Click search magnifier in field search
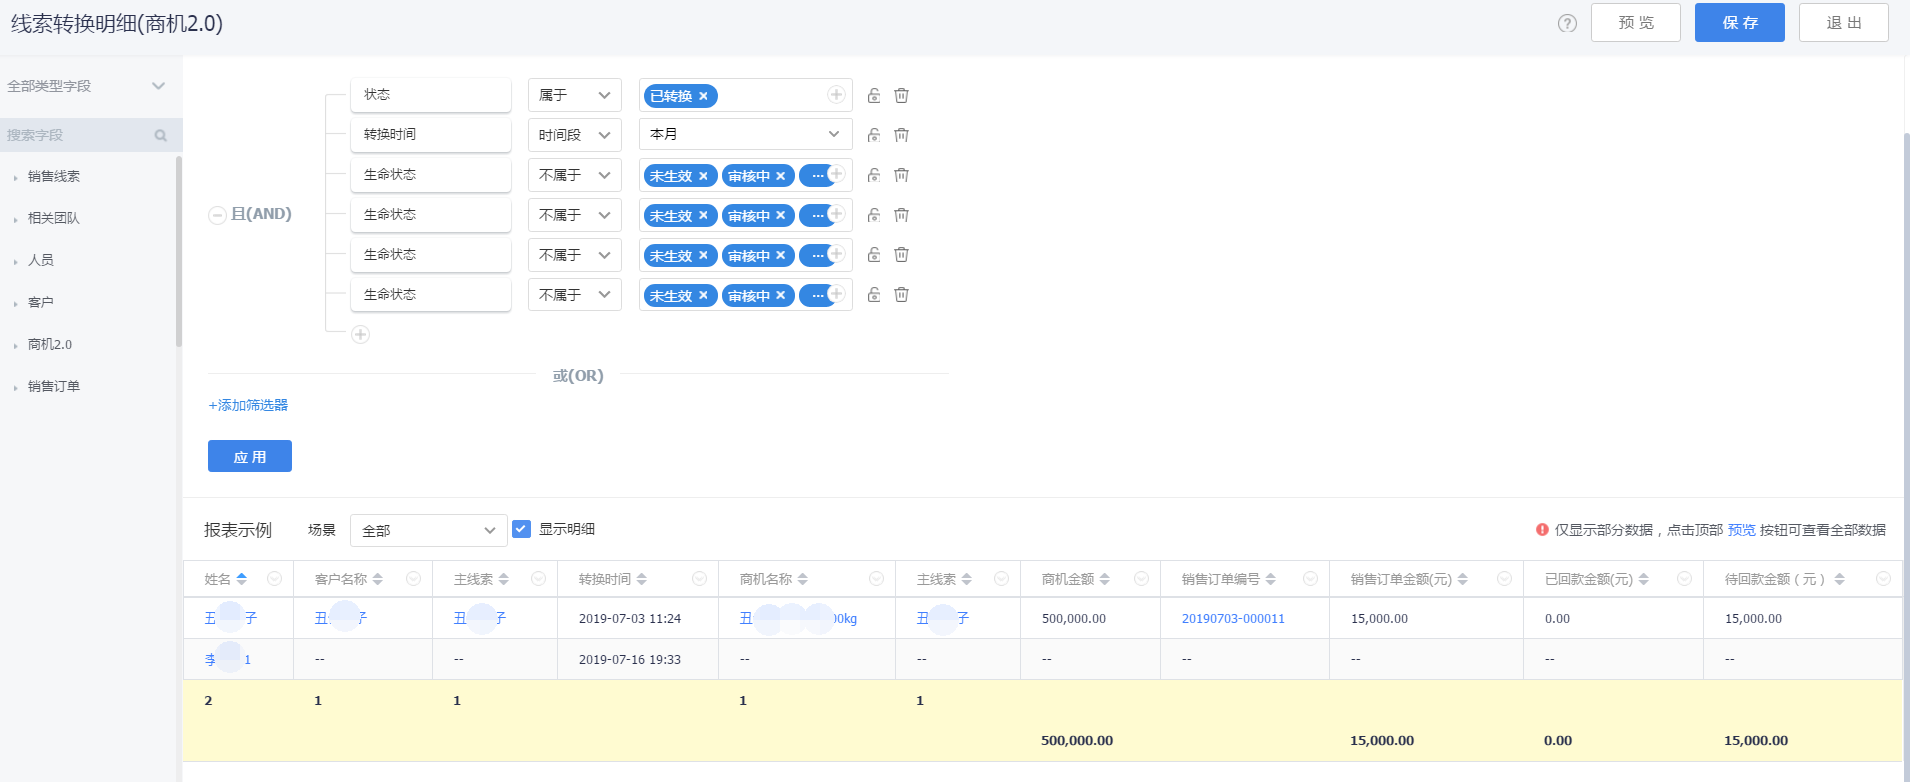Screen dimensions: 1910x782 tap(161, 135)
